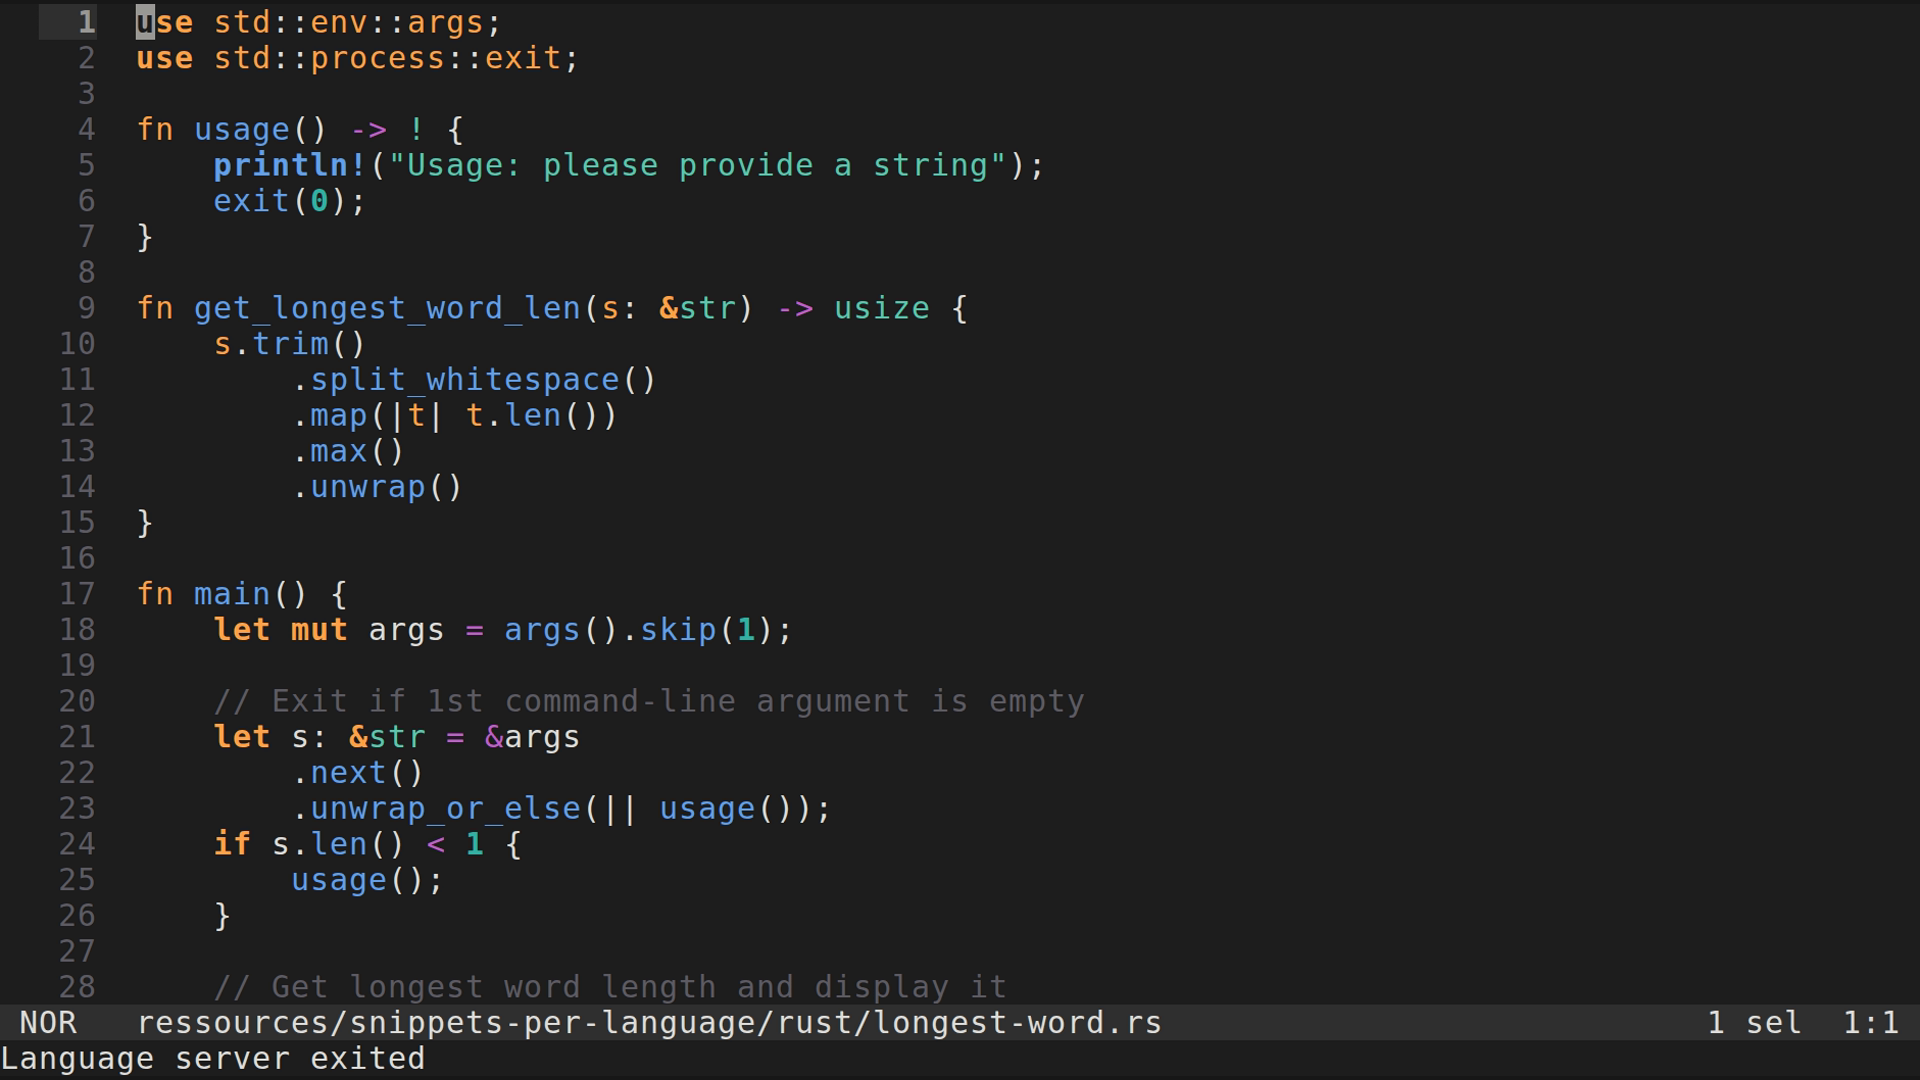Click the 'fn main' function name
This screenshot has height=1080, width=1920.
coord(231,594)
